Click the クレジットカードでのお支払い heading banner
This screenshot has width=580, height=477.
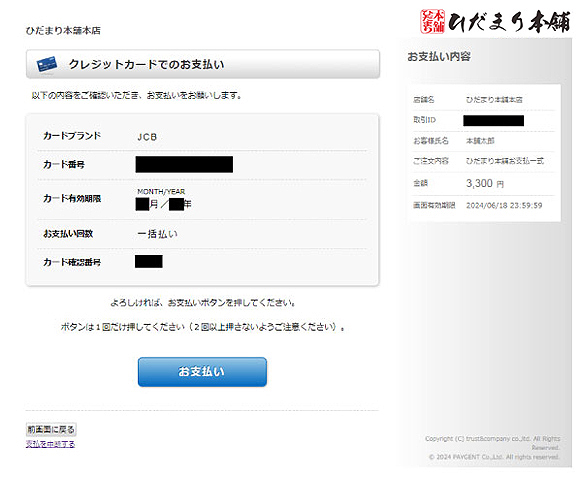pos(203,64)
